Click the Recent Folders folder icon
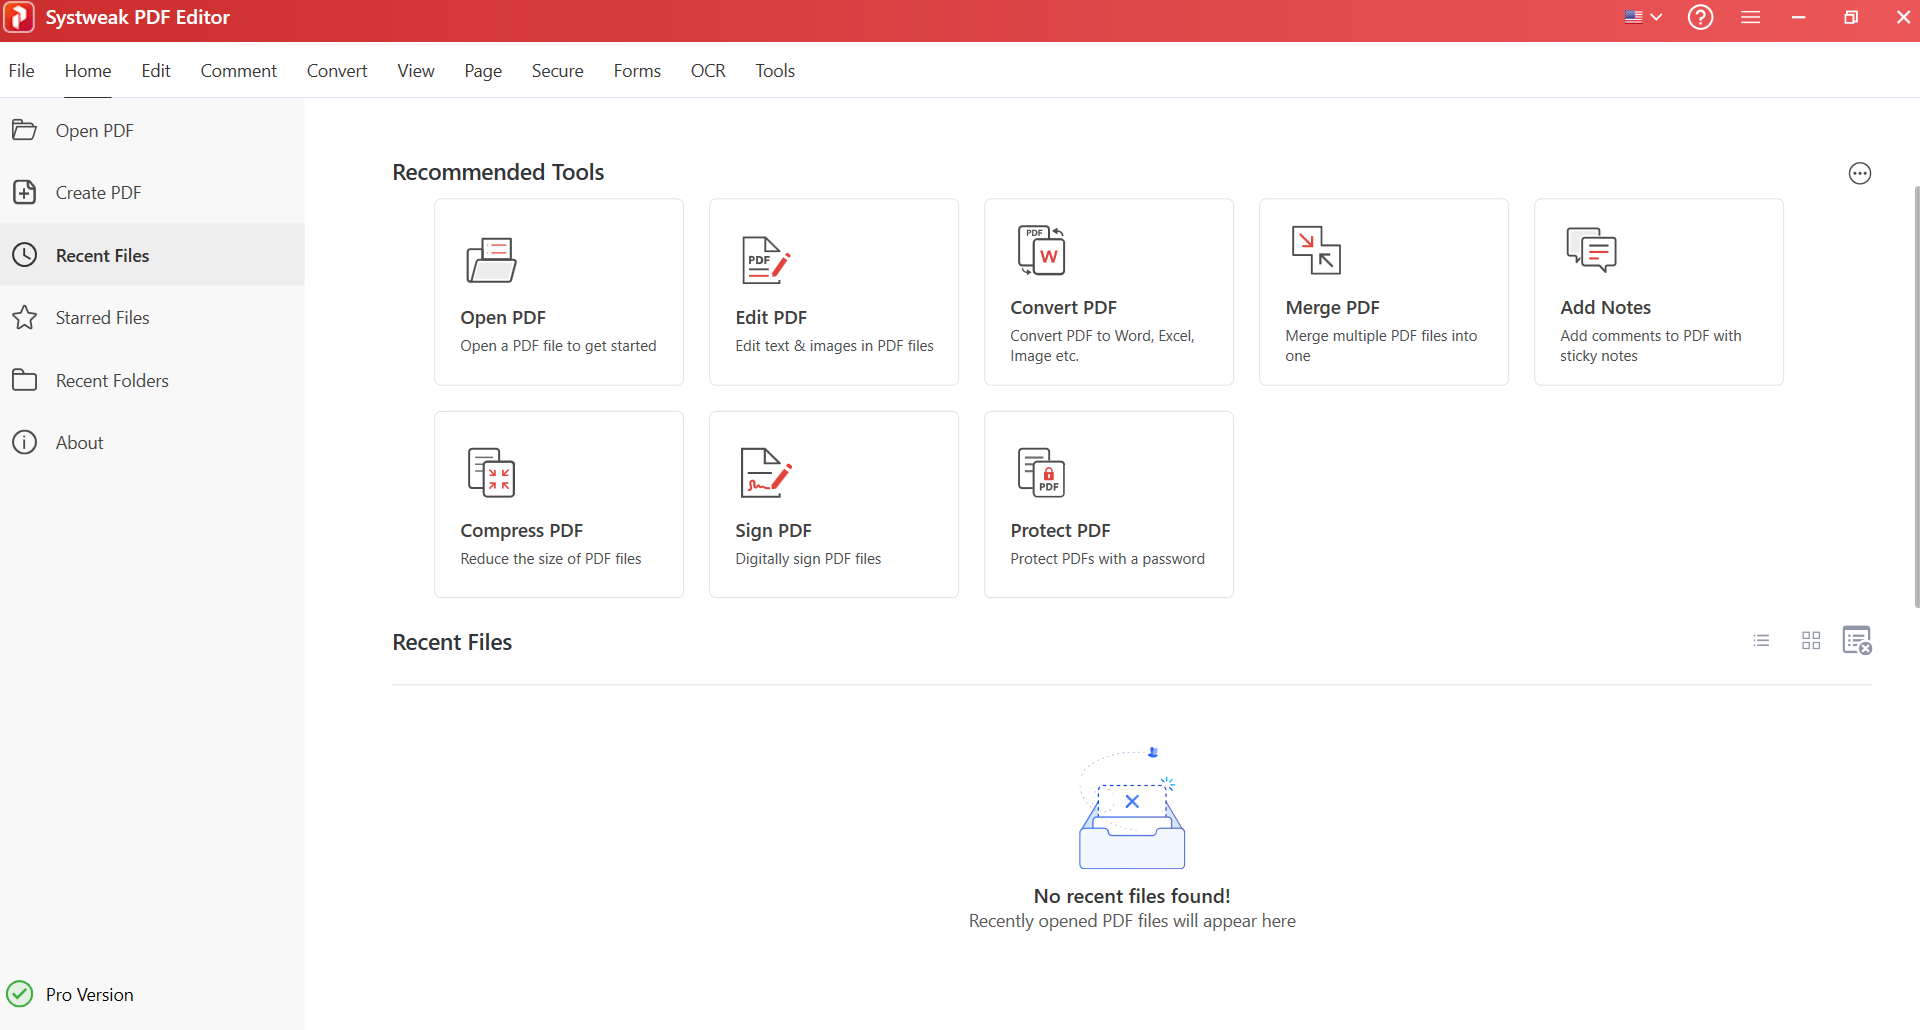Image resolution: width=1920 pixels, height=1030 pixels. pos(24,380)
